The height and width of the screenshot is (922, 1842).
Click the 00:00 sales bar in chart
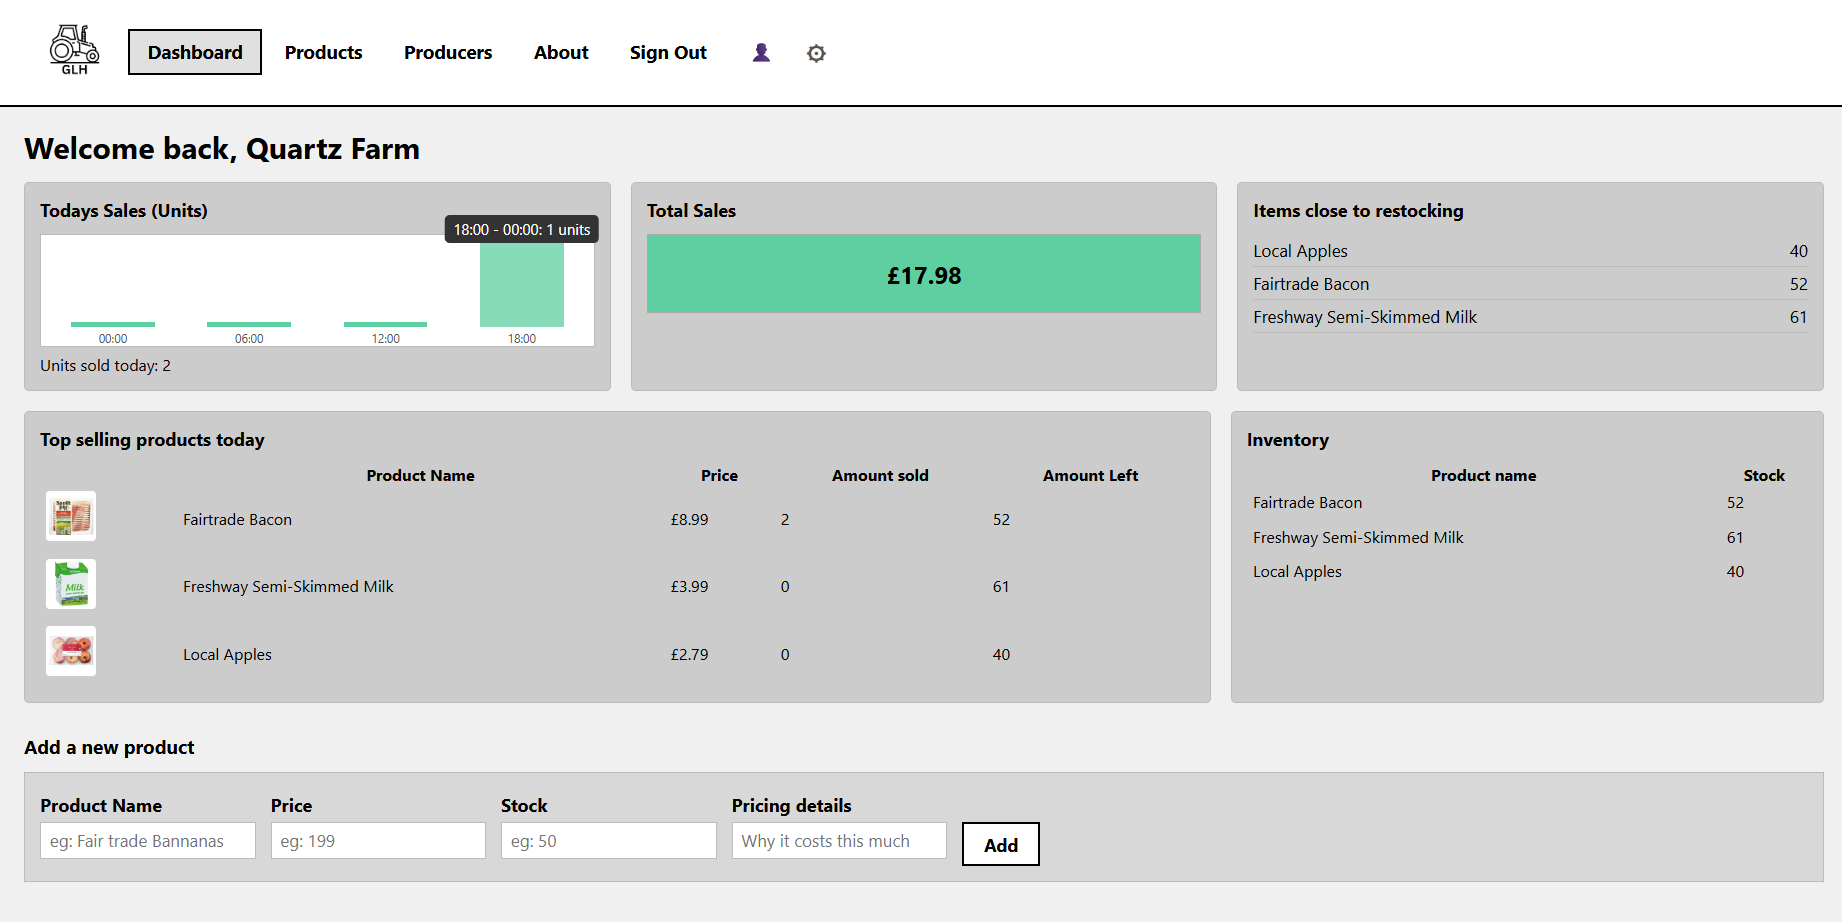[113, 324]
